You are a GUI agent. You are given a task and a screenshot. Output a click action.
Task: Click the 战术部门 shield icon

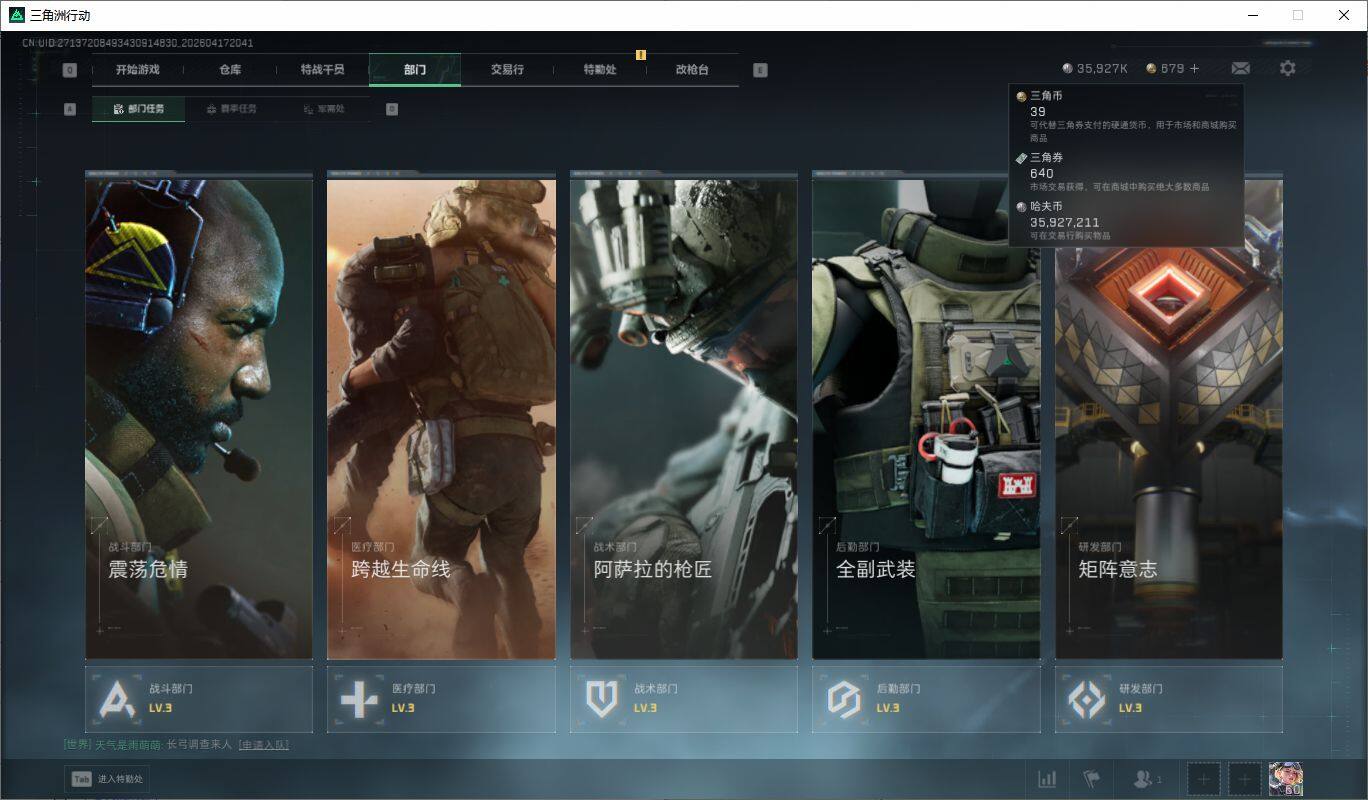tap(601, 698)
